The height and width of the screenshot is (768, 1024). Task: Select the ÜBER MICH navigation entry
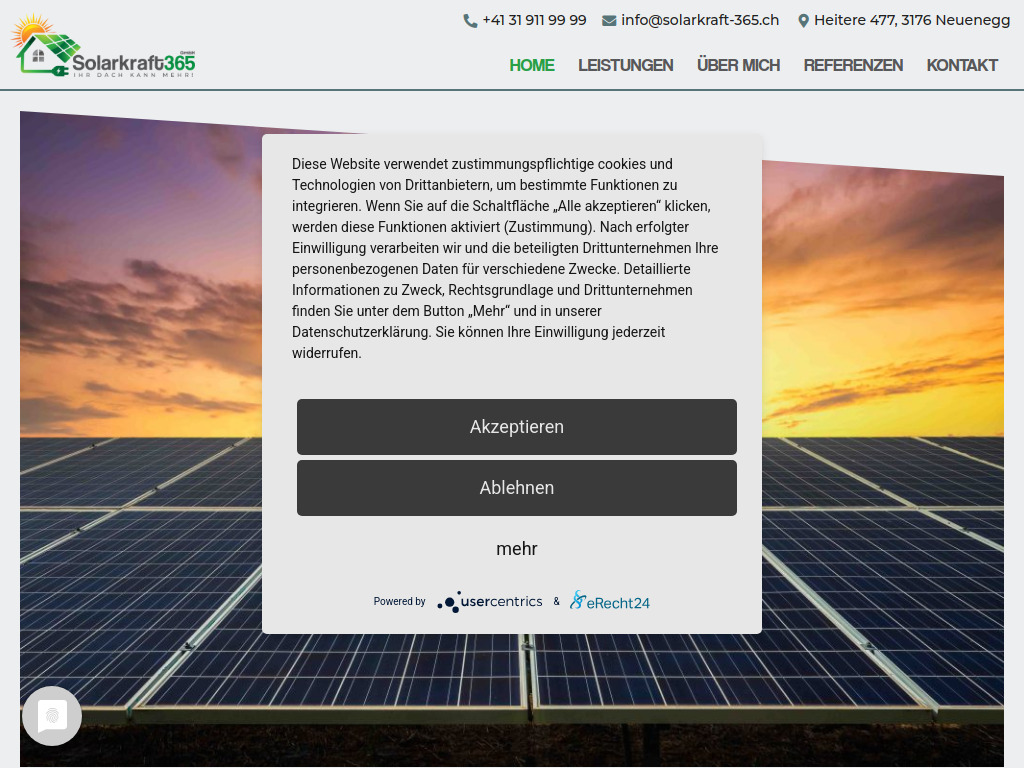click(x=738, y=65)
